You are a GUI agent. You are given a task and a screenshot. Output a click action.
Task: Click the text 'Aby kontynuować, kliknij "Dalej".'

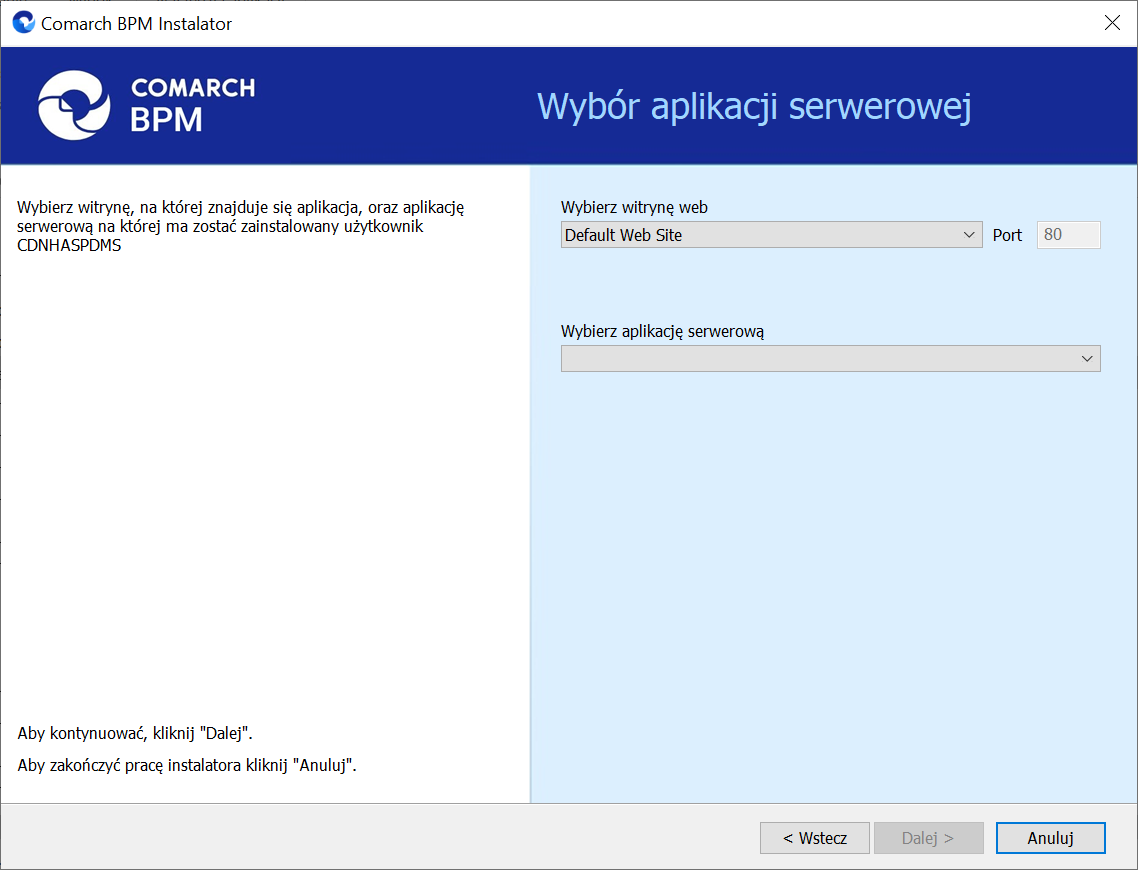(x=135, y=733)
